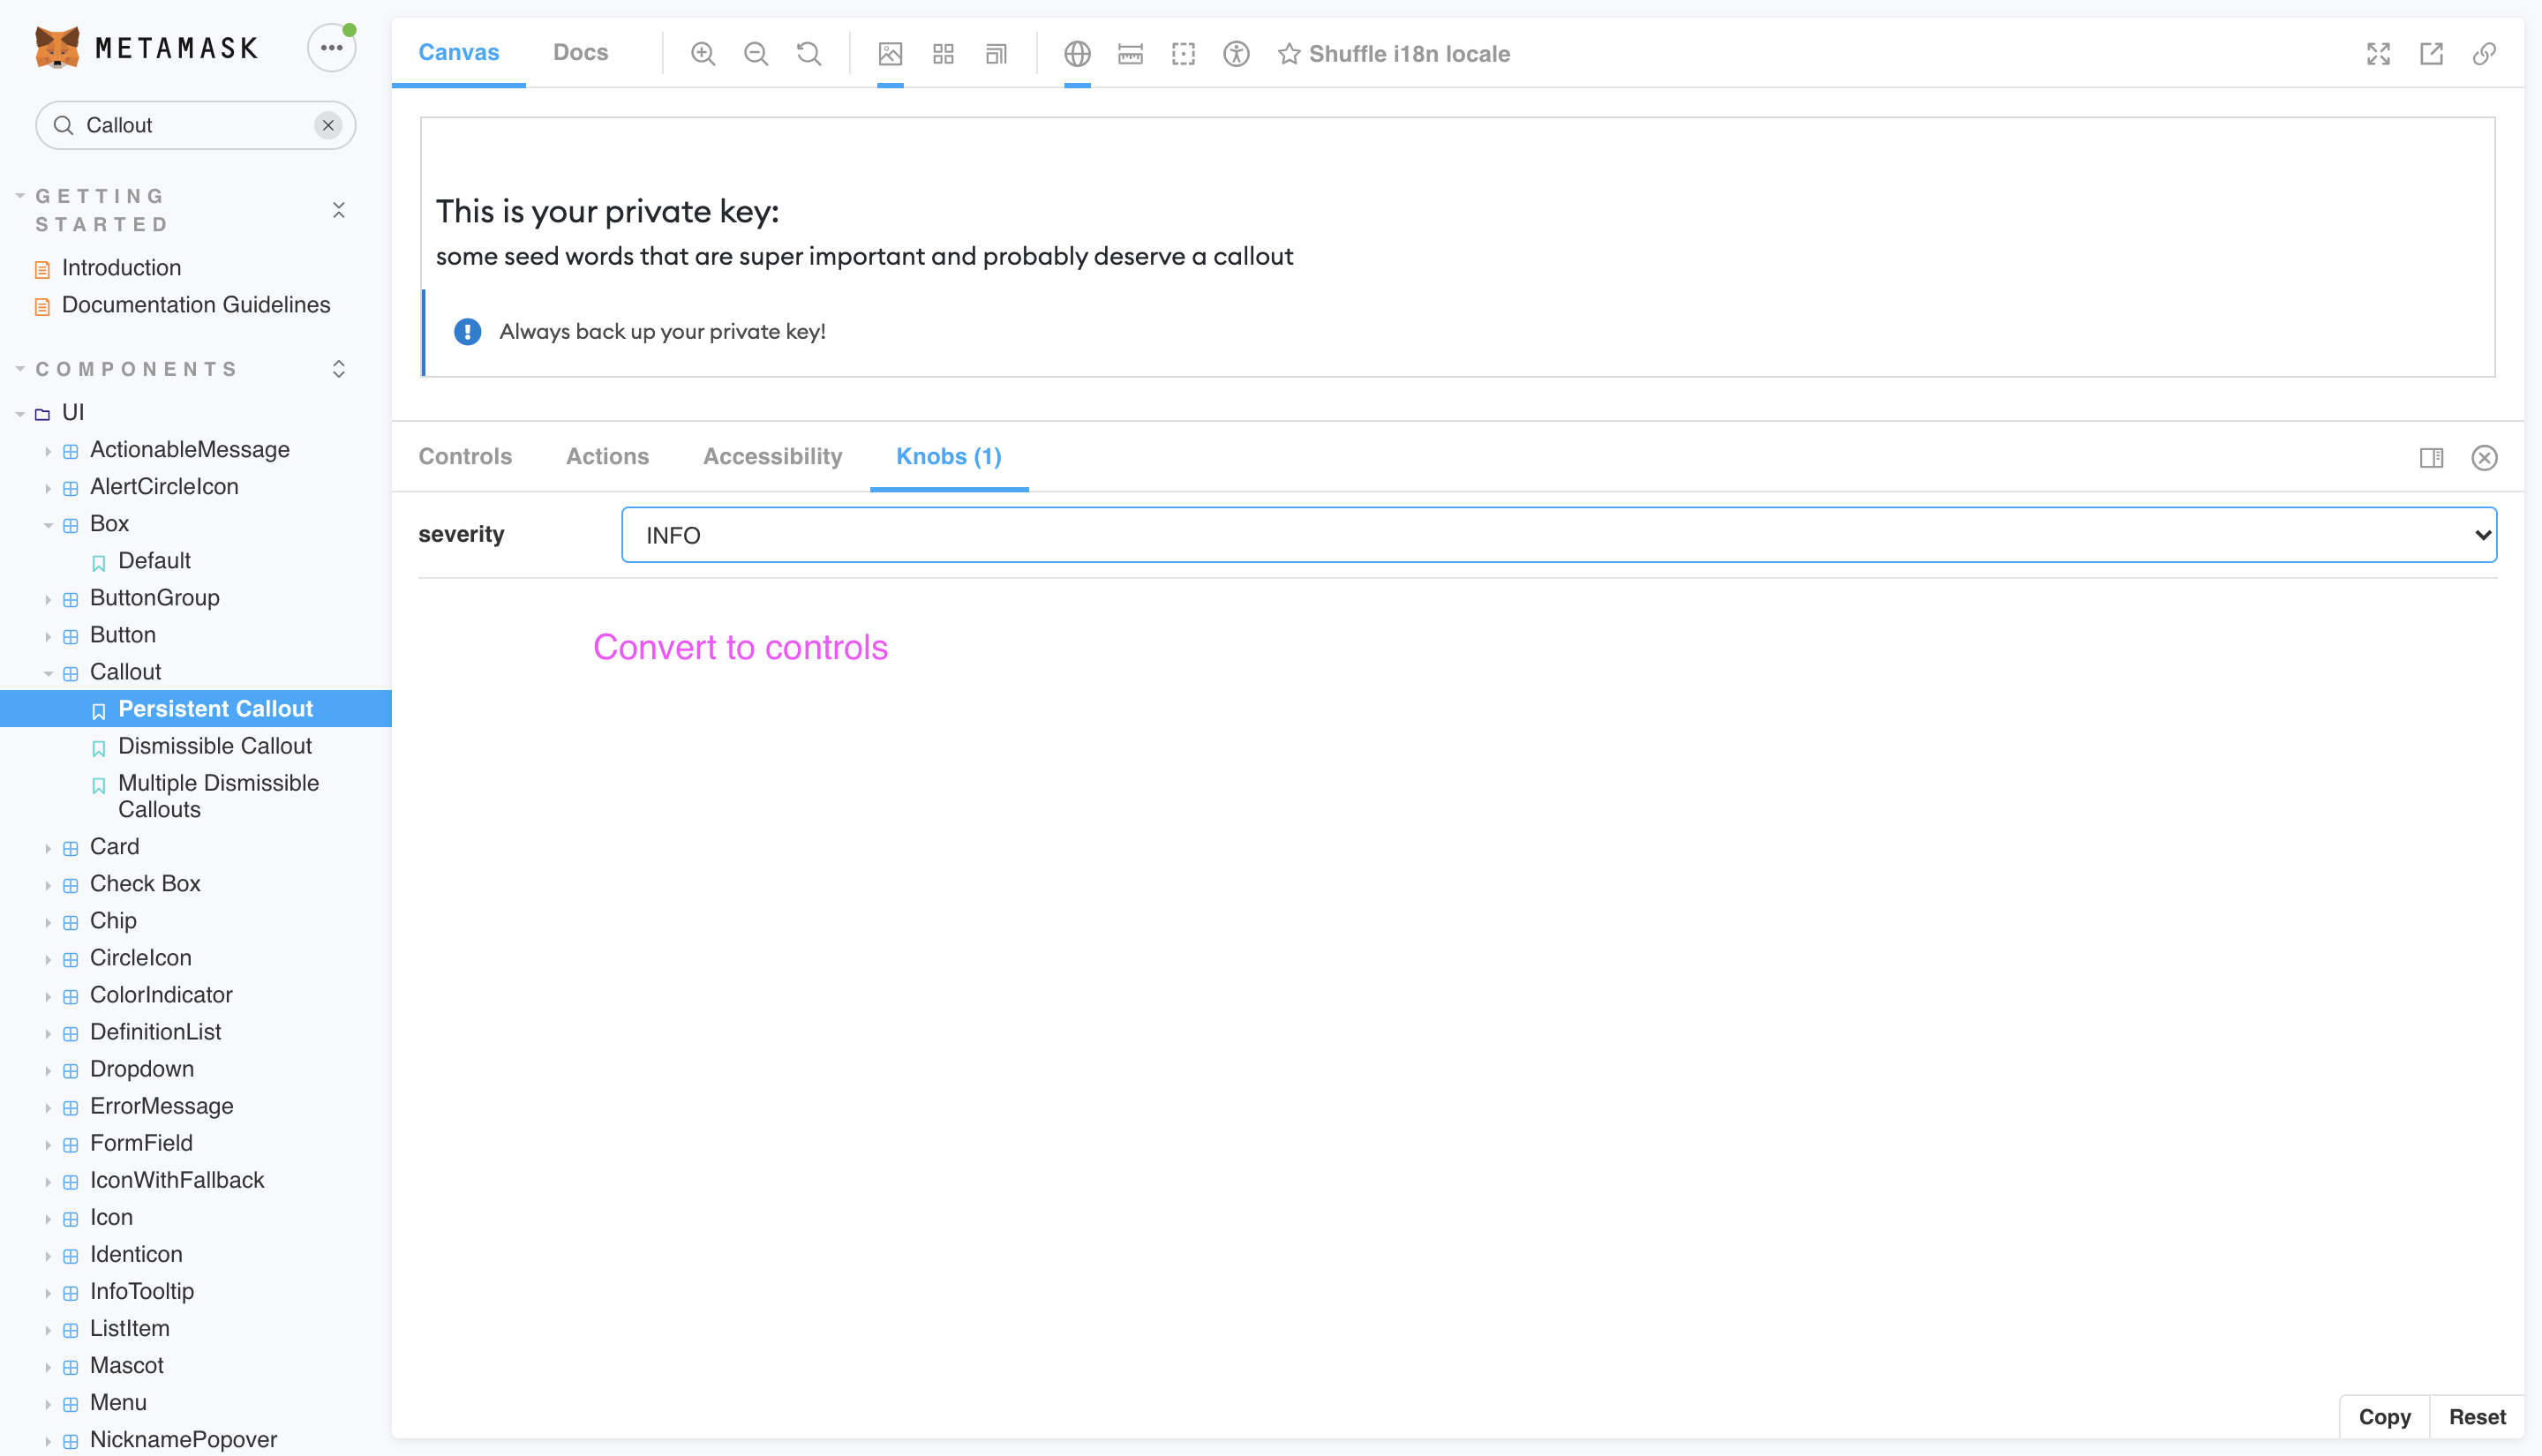Run accessibility vision simulator icon
The width and height of the screenshot is (2542, 1456).
(1236, 55)
